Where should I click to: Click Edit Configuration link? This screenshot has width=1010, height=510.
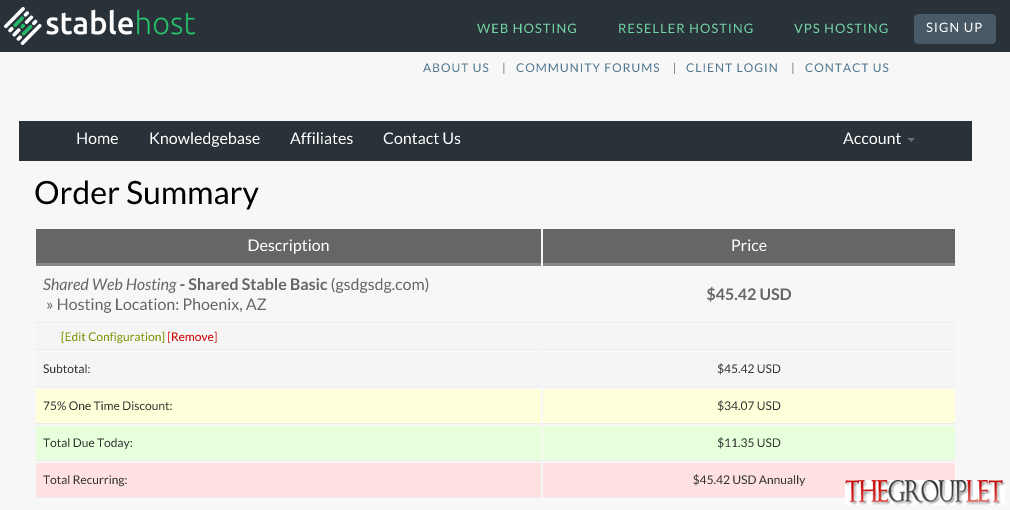113,337
